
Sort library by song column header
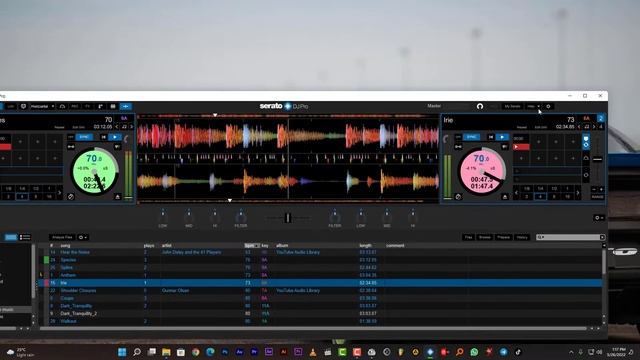tap(65, 246)
